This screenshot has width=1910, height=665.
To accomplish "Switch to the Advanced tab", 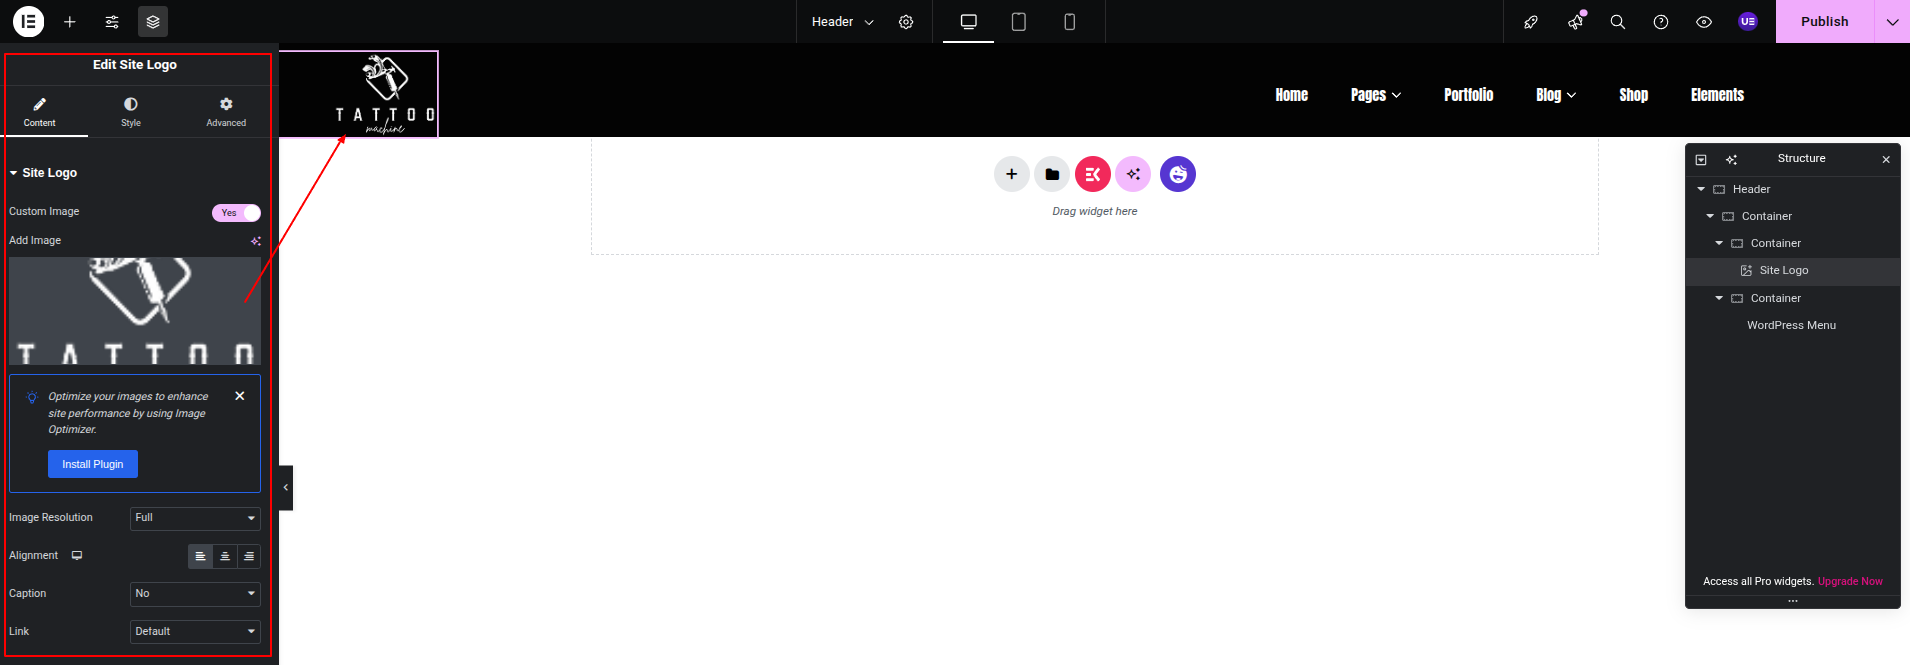I will tap(226, 111).
